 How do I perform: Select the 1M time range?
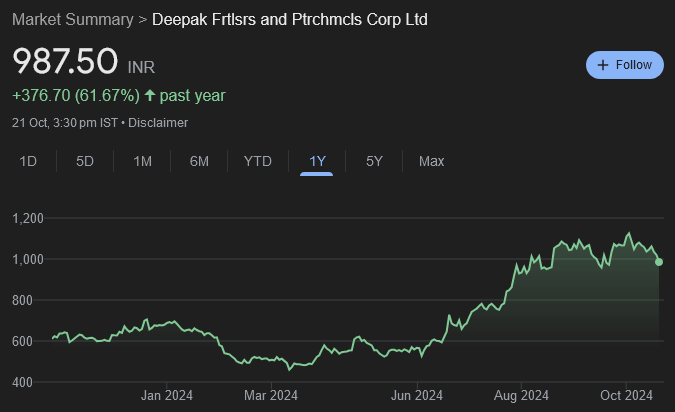tap(142, 161)
